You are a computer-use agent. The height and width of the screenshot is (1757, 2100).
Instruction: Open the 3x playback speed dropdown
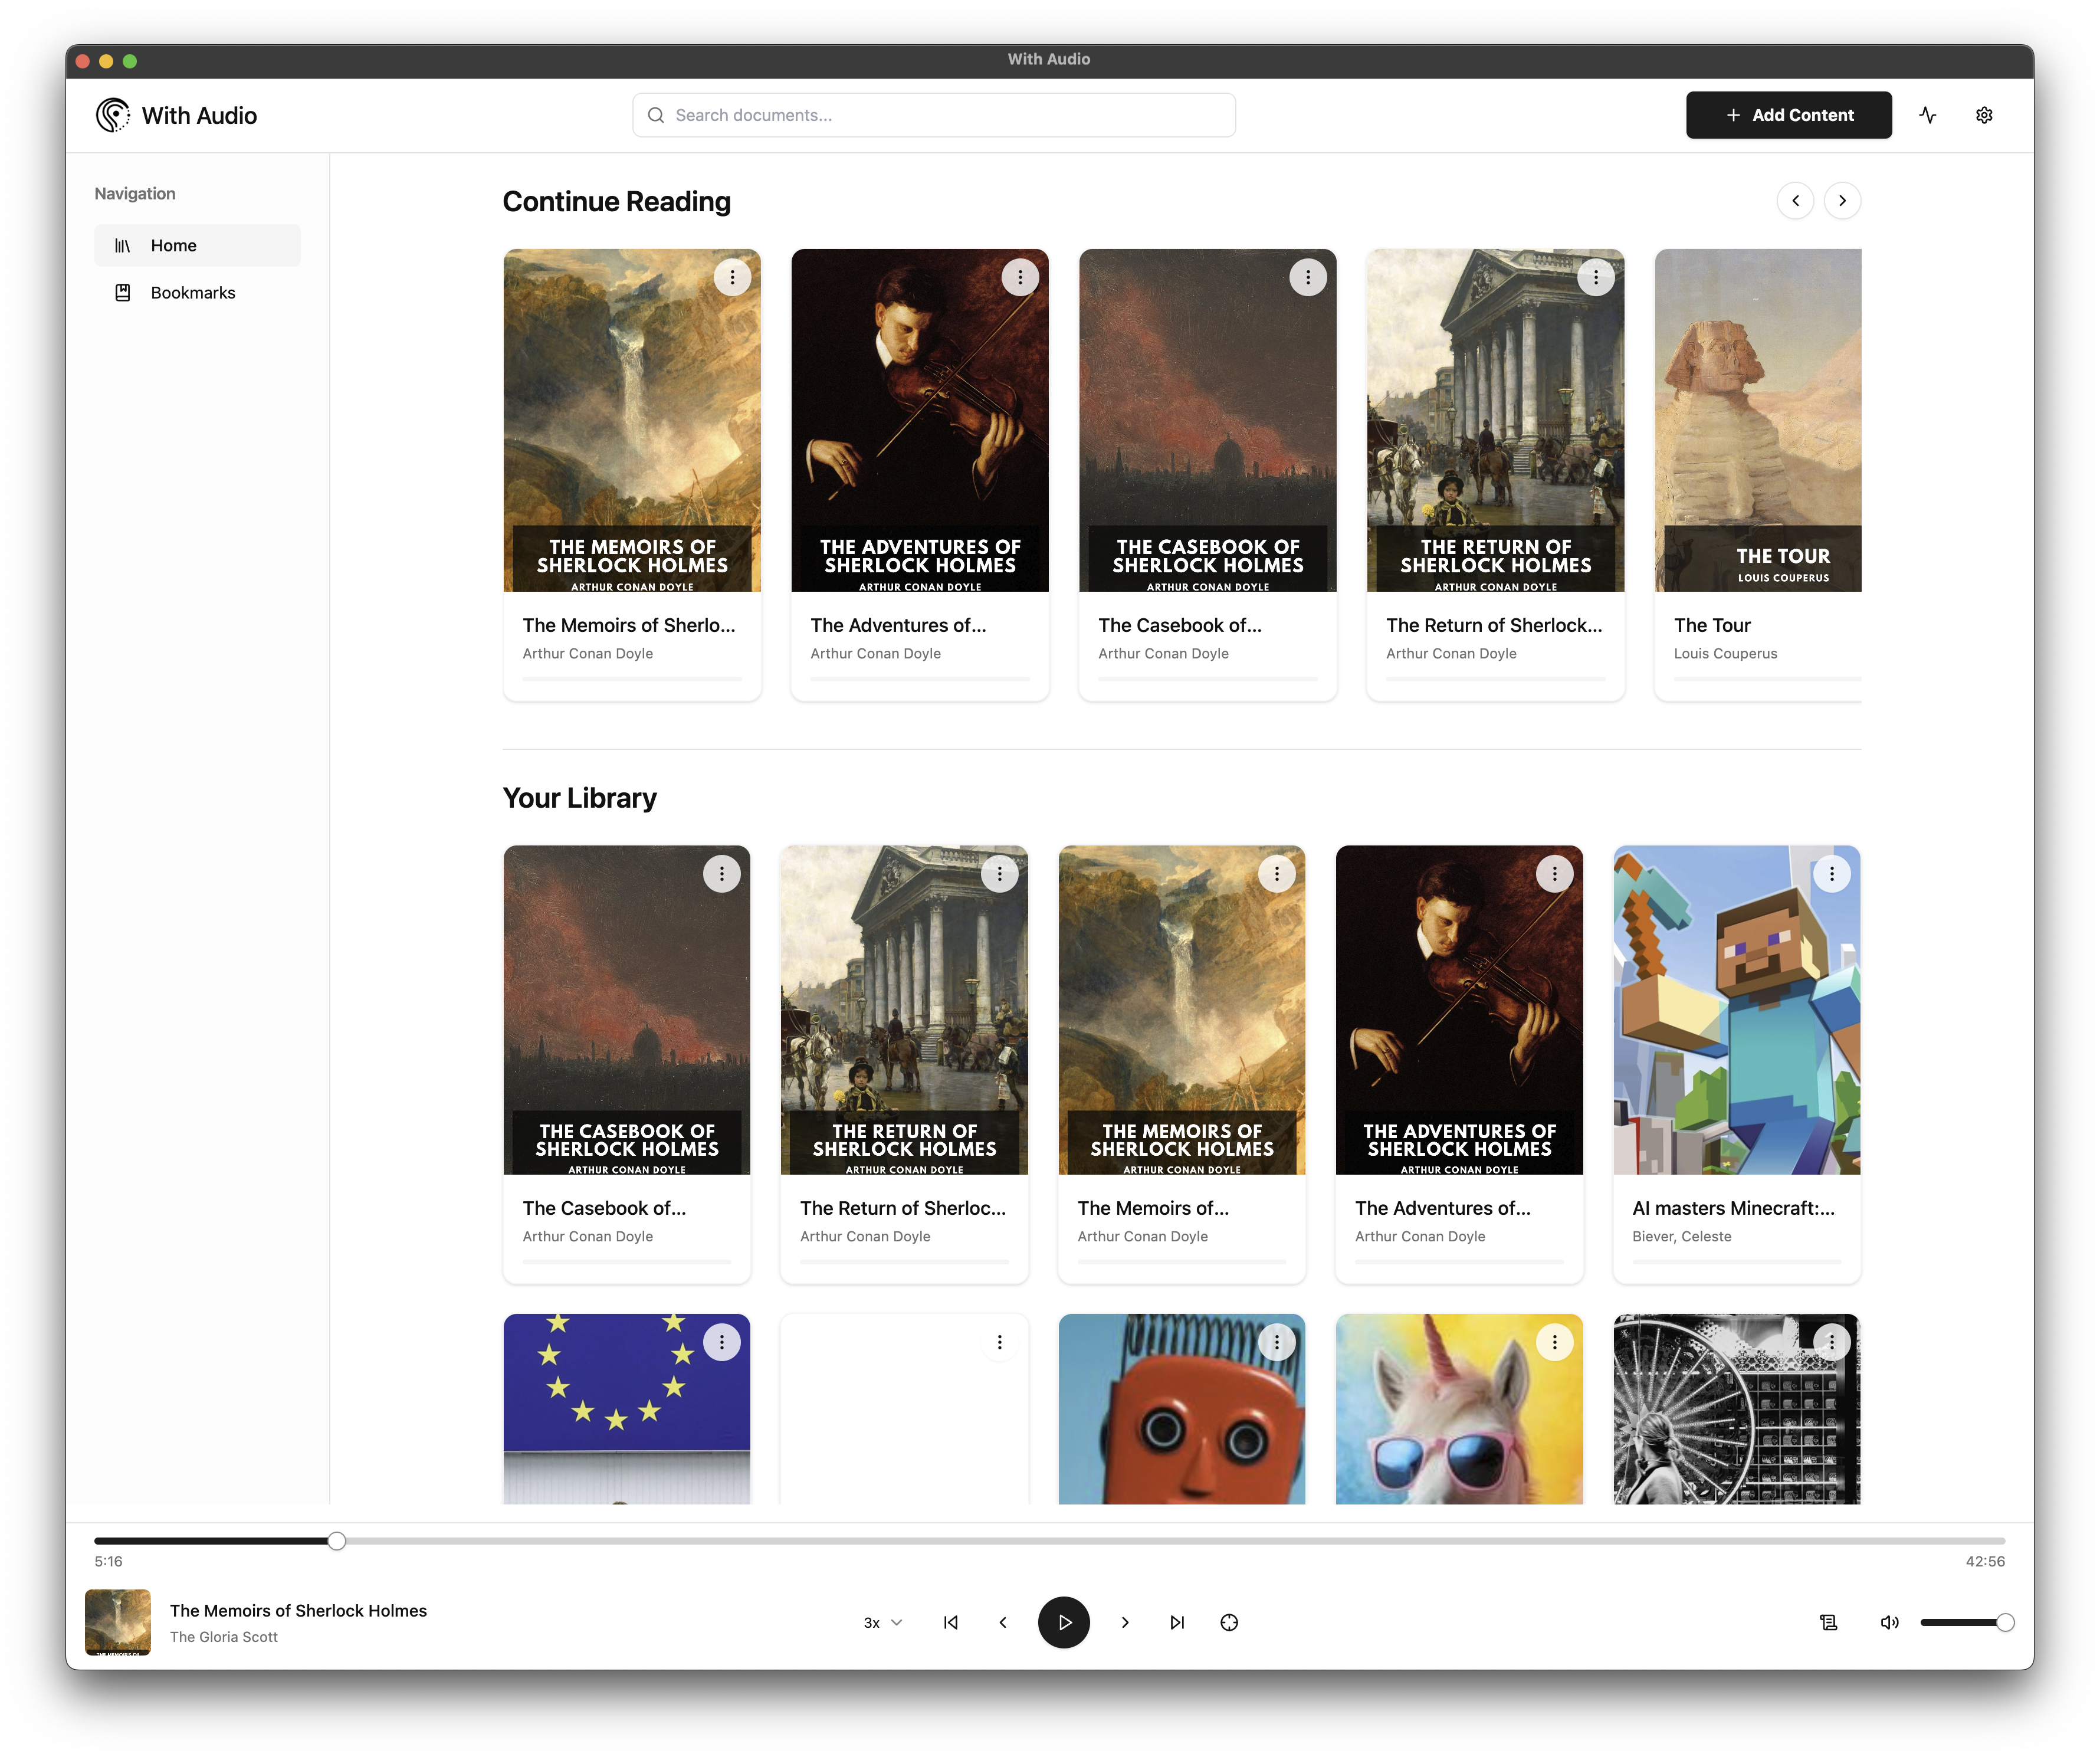point(883,1622)
